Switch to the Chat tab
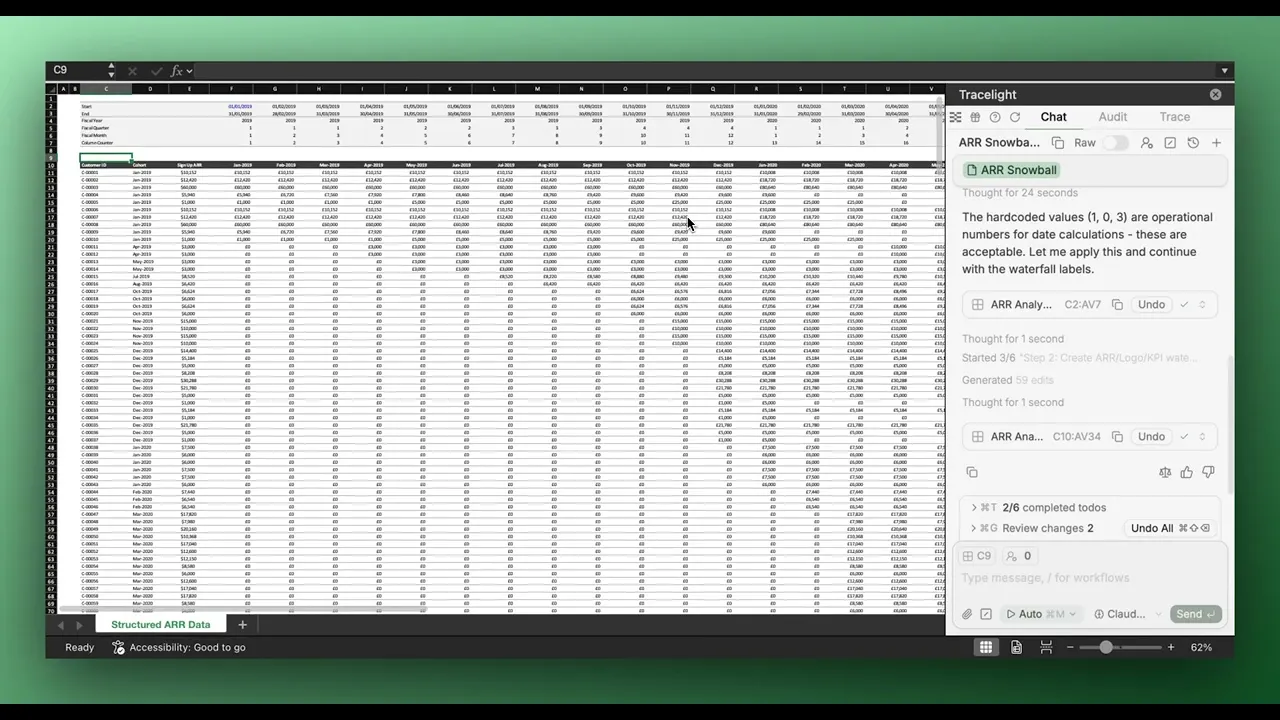Viewport: 1280px width, 720px height. (1053, 117)
